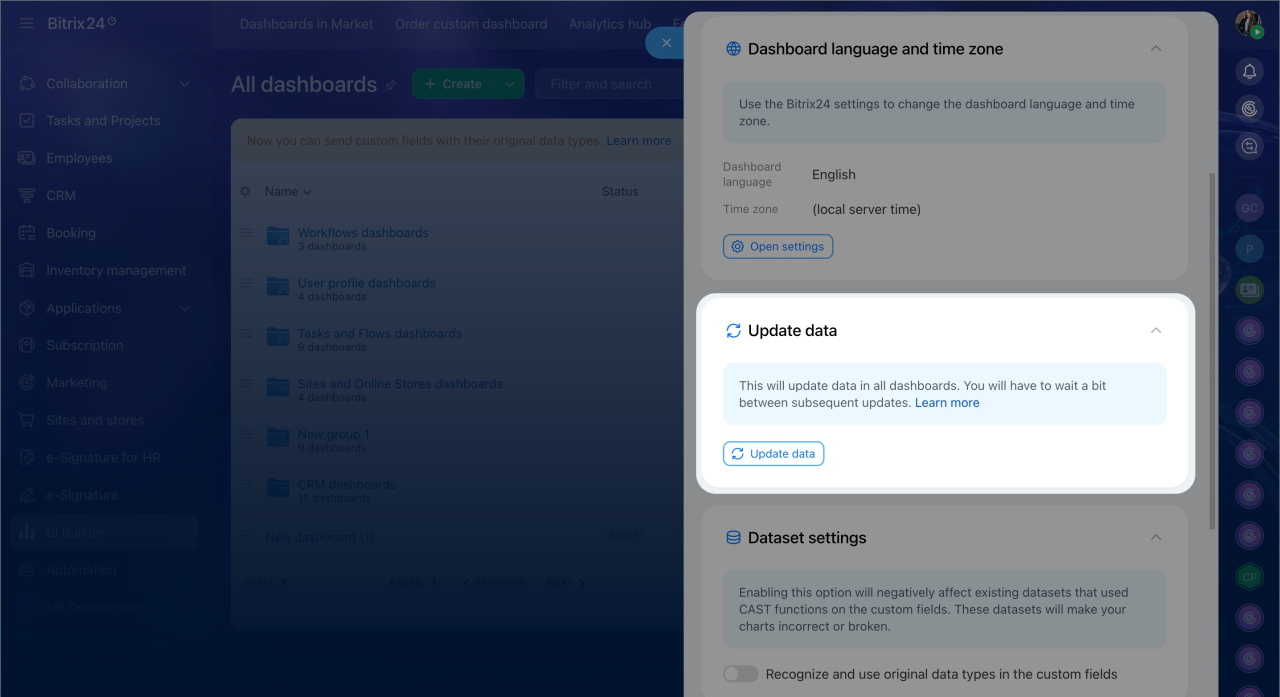1280x697 pixels.
Task: Open the Learn more link in Update data
Action: coord(947,403)
